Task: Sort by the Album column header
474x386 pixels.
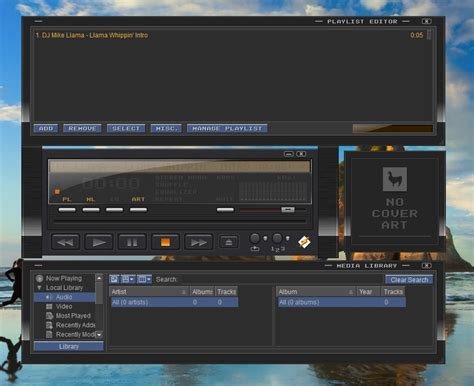Action: pyautogui.click(x=316, y=292)
